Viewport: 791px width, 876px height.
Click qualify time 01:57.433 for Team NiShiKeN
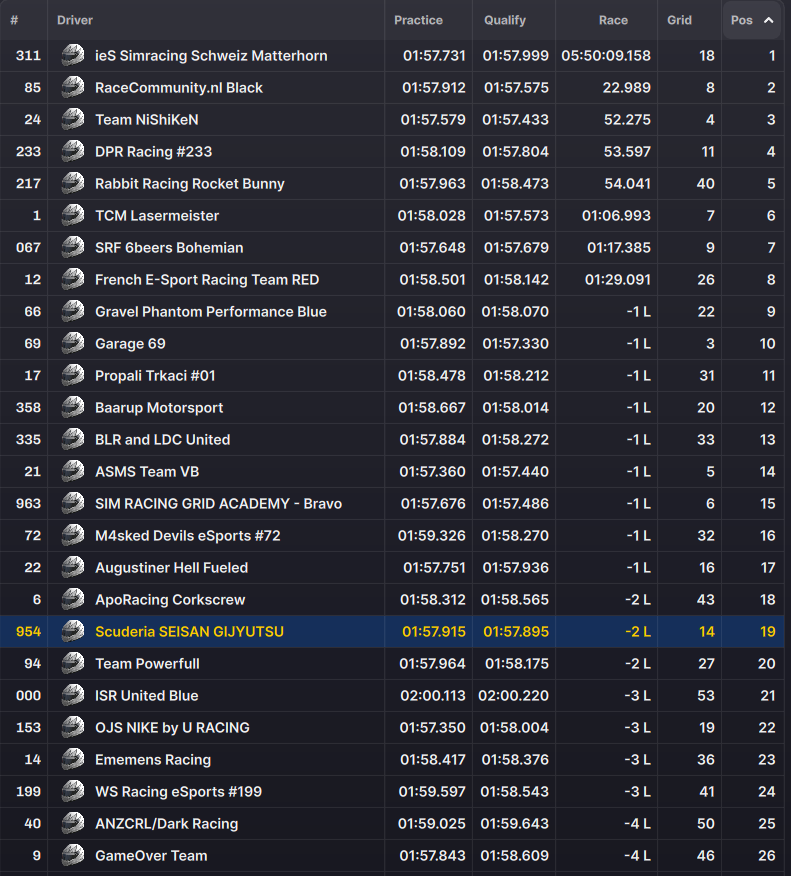click(516, 119)
